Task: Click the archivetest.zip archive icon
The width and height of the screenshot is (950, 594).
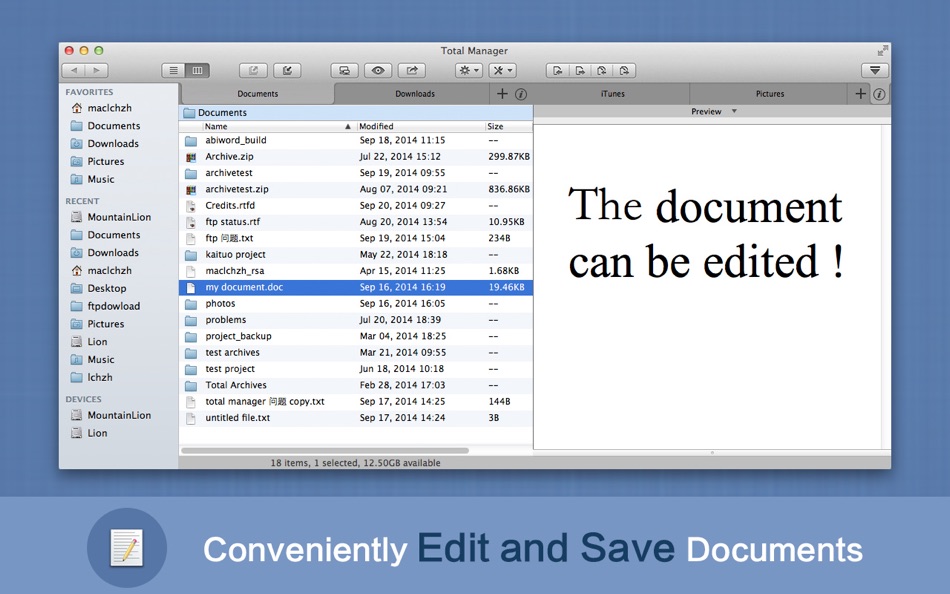Action: [191, 190]
